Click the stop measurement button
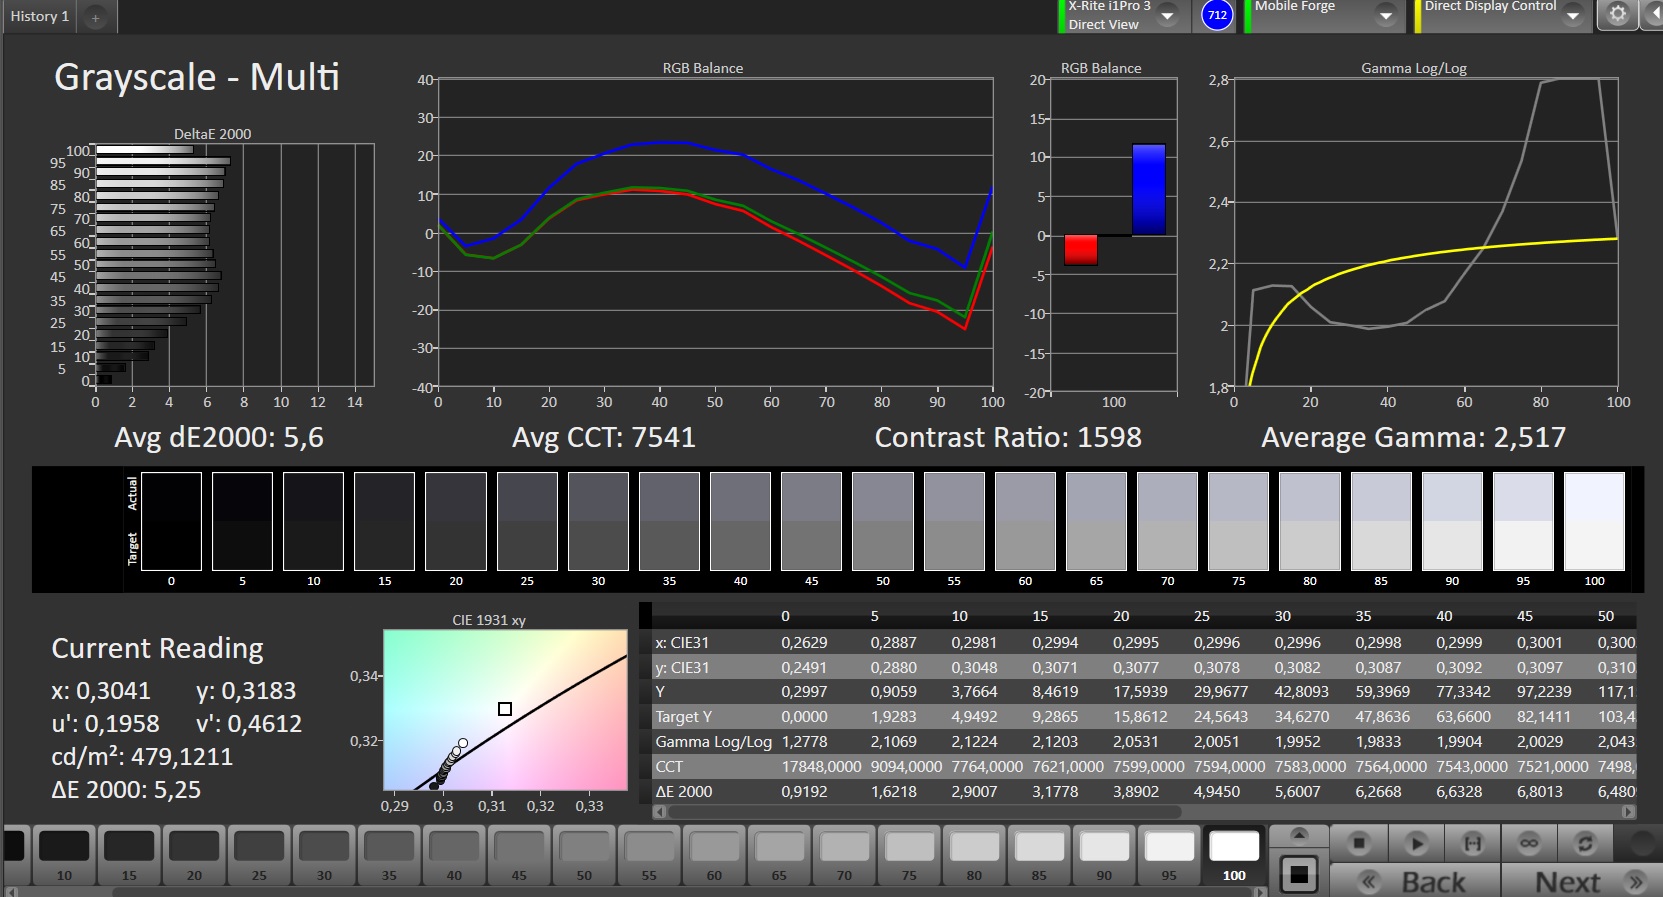The image size is (1663, 897). click(x=1358, y=843)
